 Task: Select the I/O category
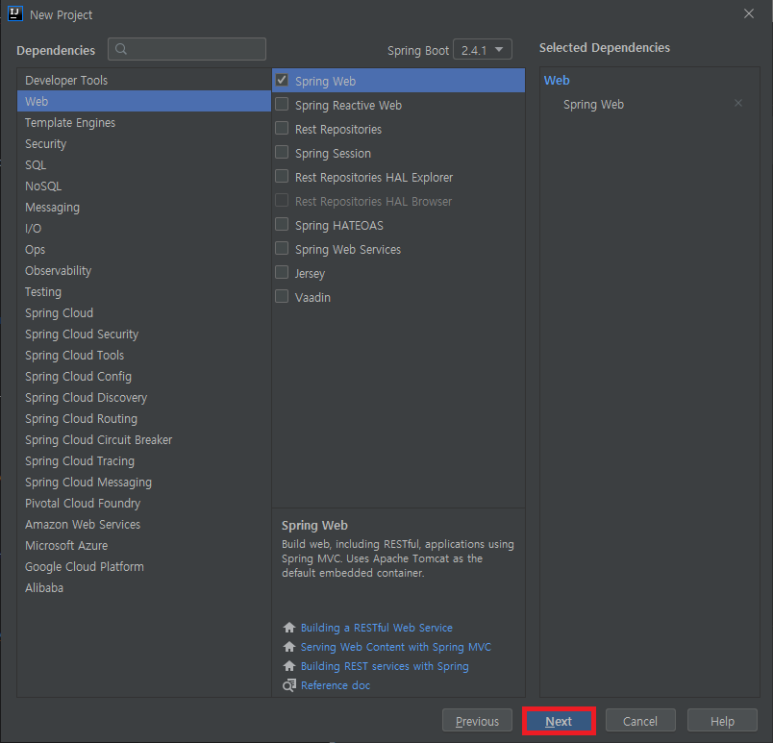[x=144, y=228]
